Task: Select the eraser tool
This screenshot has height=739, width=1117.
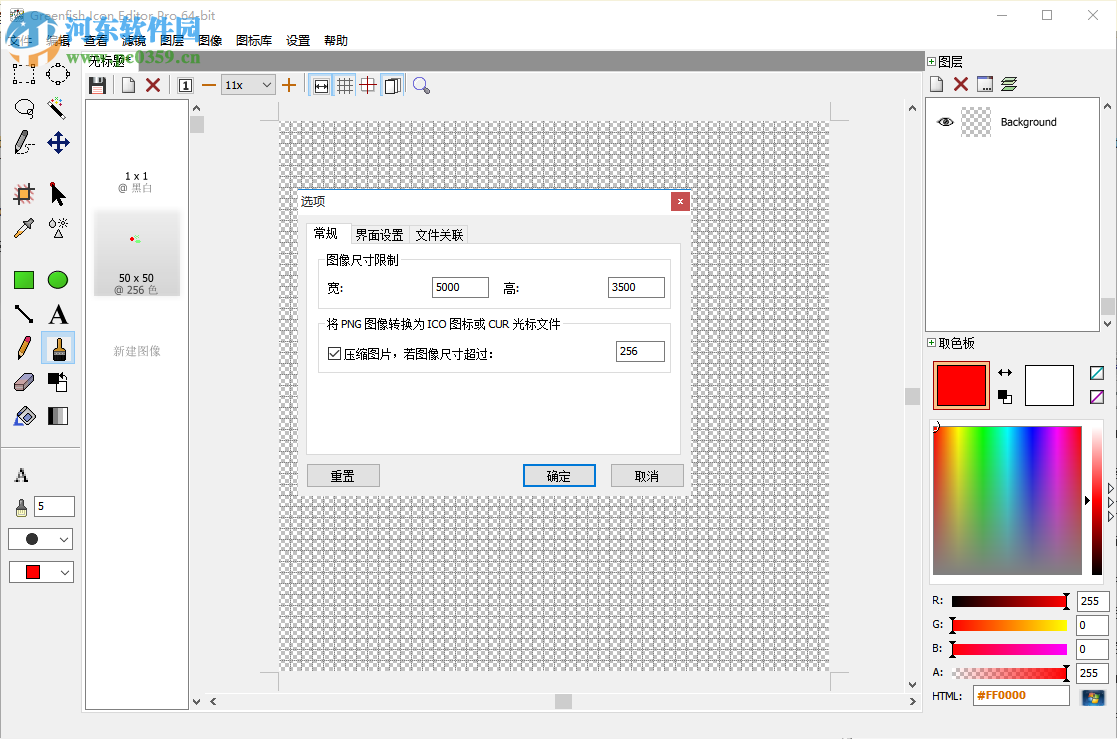Action: tap(23, 382)
